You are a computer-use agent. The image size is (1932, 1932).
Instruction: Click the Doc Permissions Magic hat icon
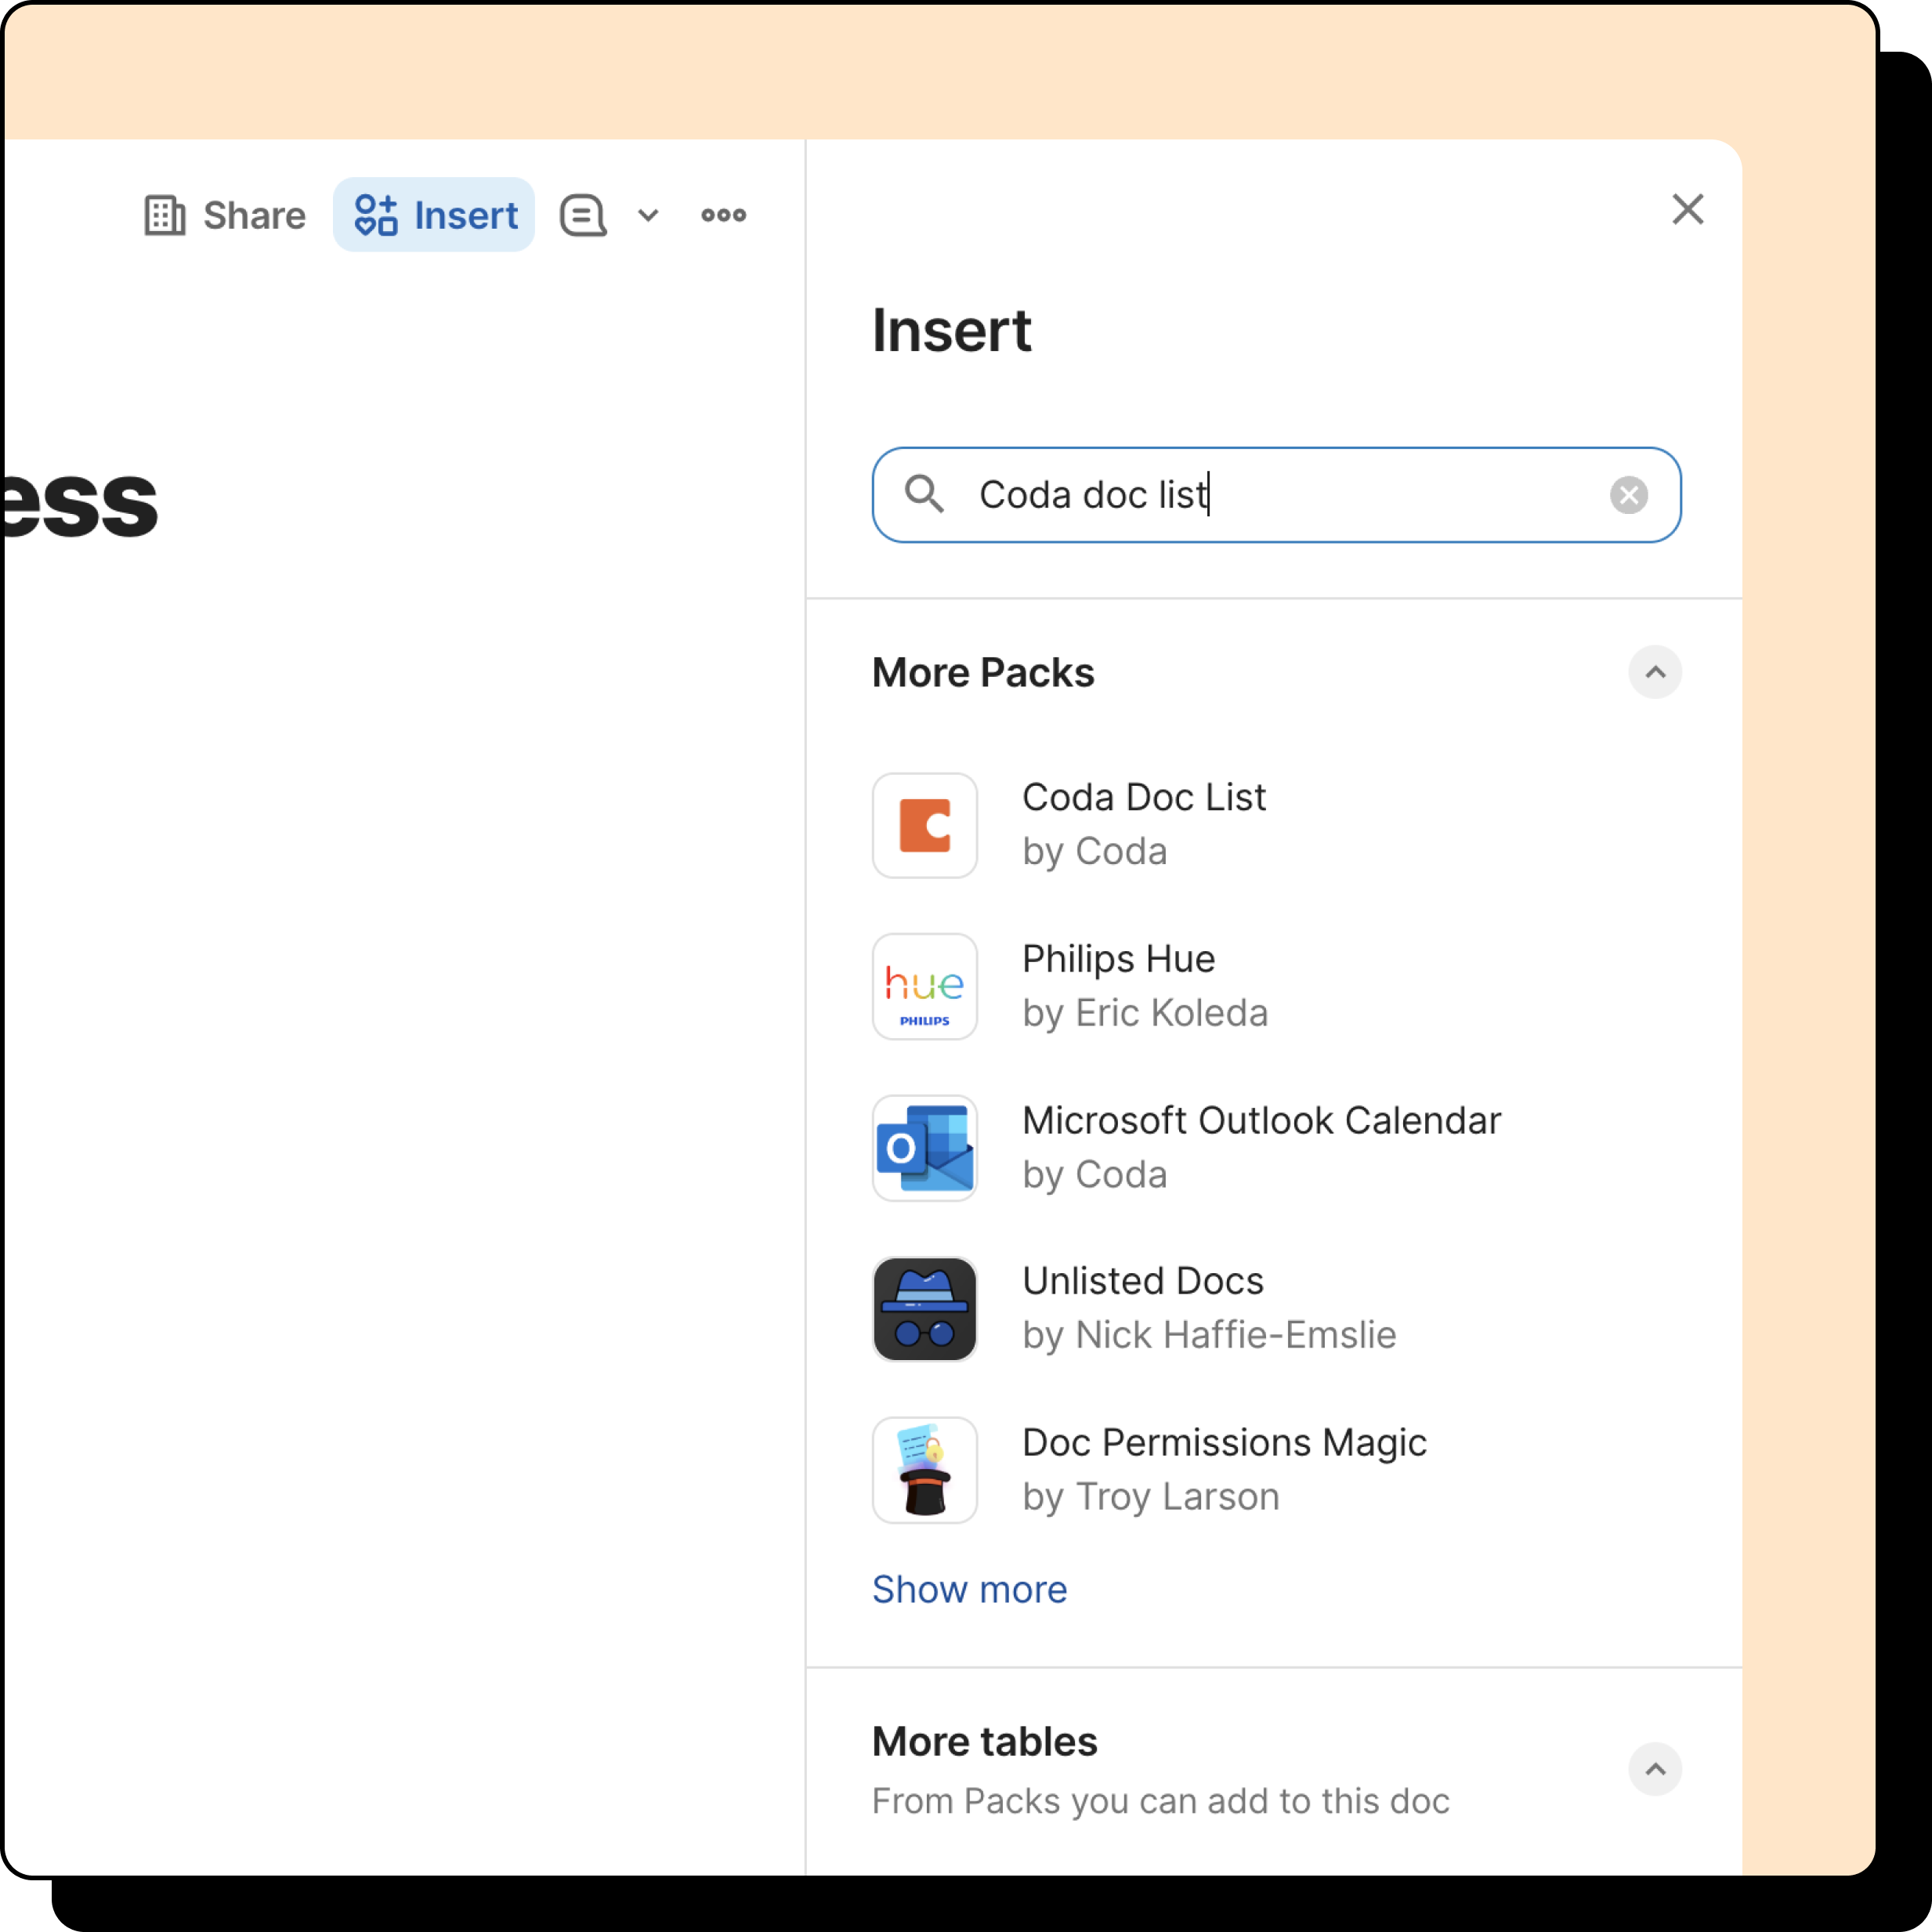[924, 1469]
